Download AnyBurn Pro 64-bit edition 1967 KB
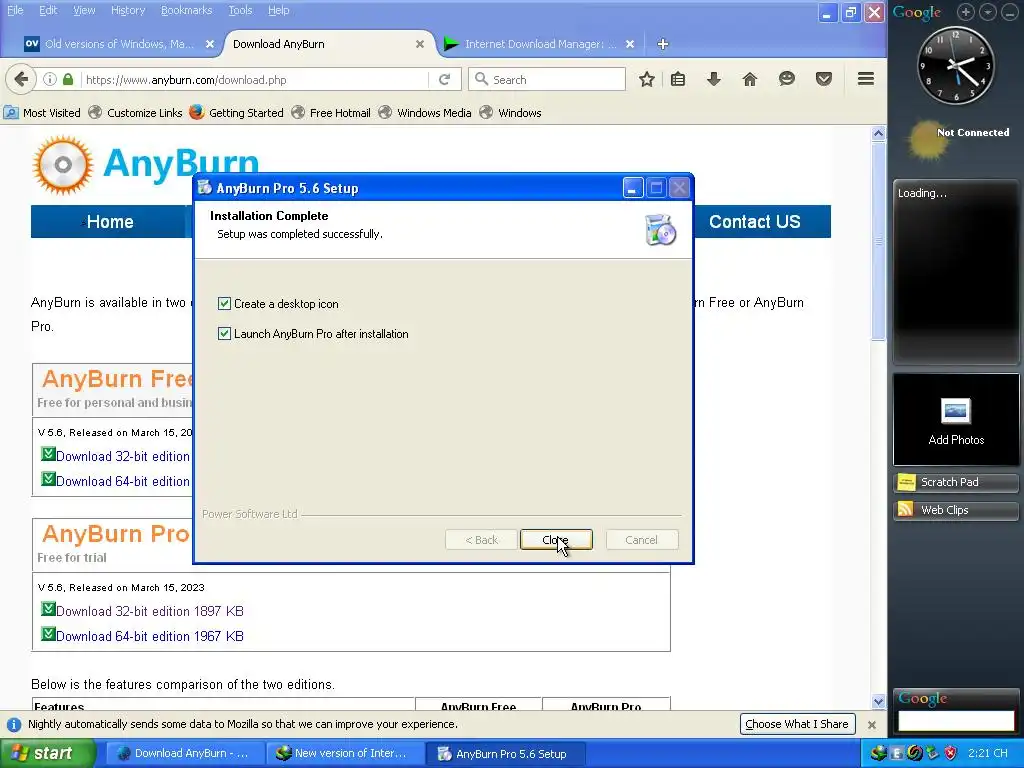Viewport: 1024px width, 768px height. click(150, 636)
